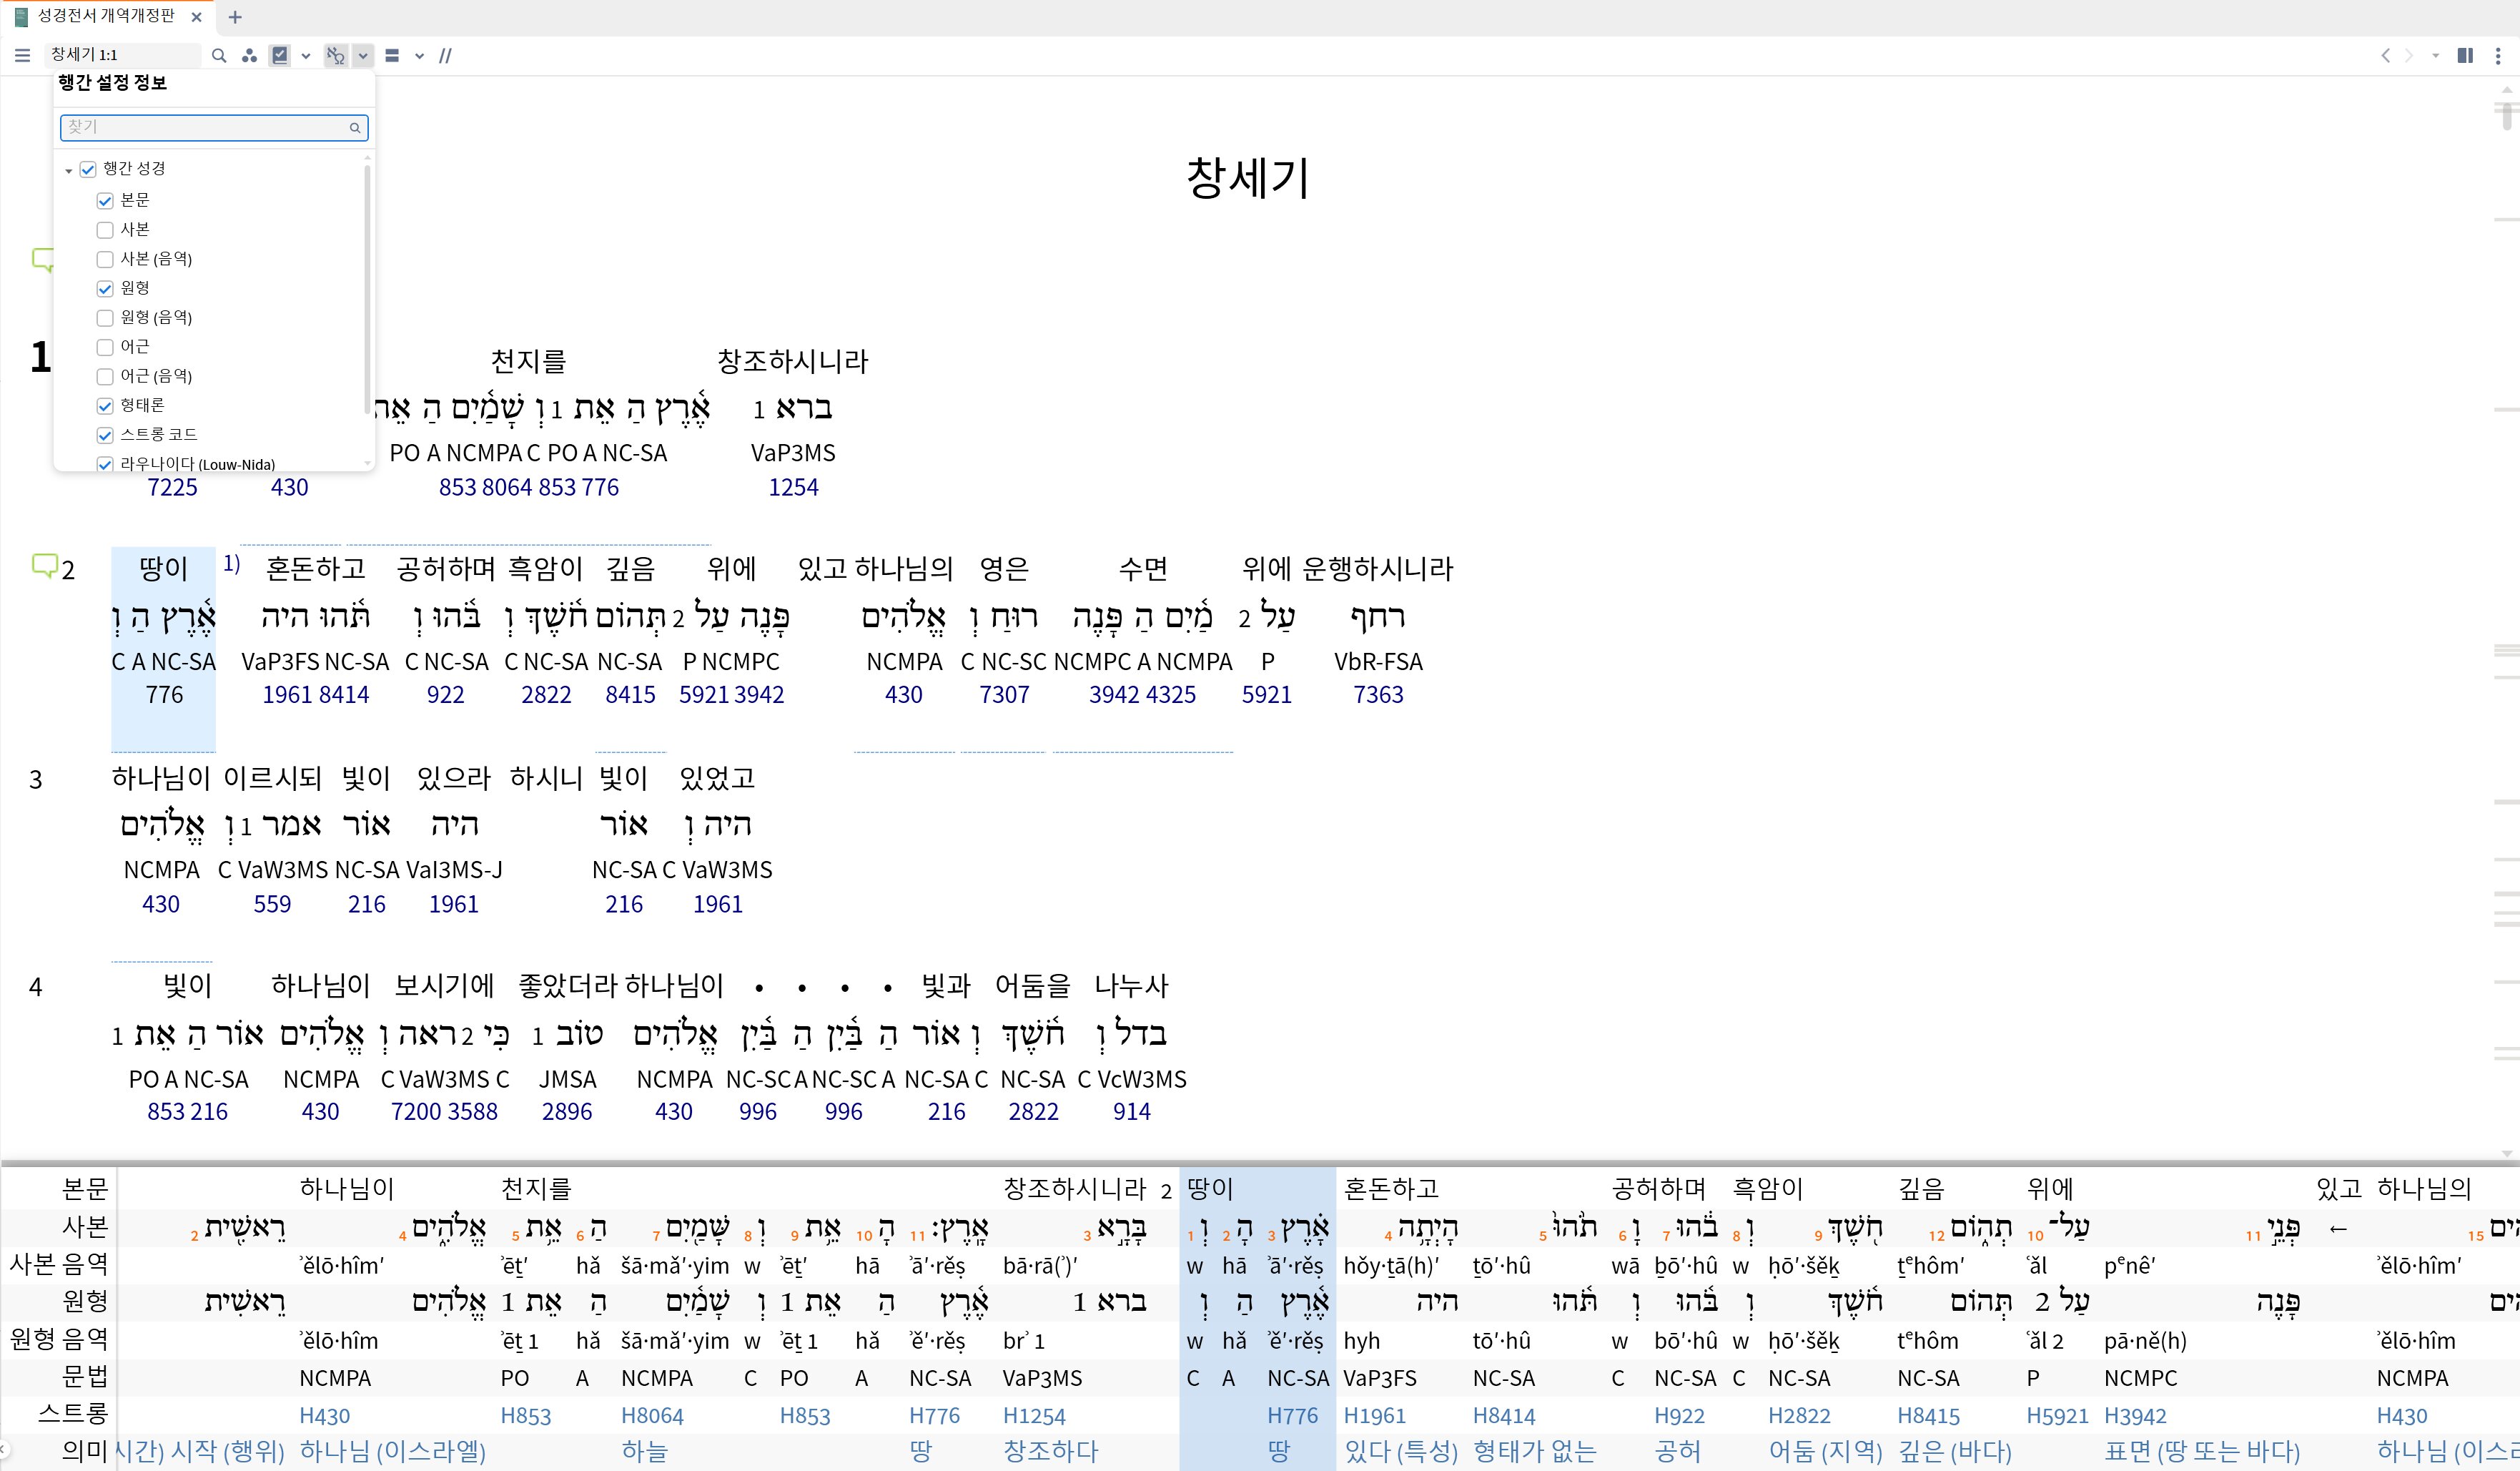The width and height of the screenshot is (2520, 1471).
Task: Click the parallel resources slashes icon
Action: (x=446, y=55)
